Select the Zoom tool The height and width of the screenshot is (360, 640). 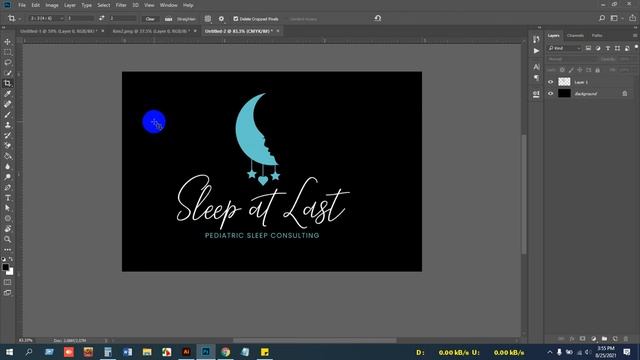pyautogui.click(x=7, y=239)
